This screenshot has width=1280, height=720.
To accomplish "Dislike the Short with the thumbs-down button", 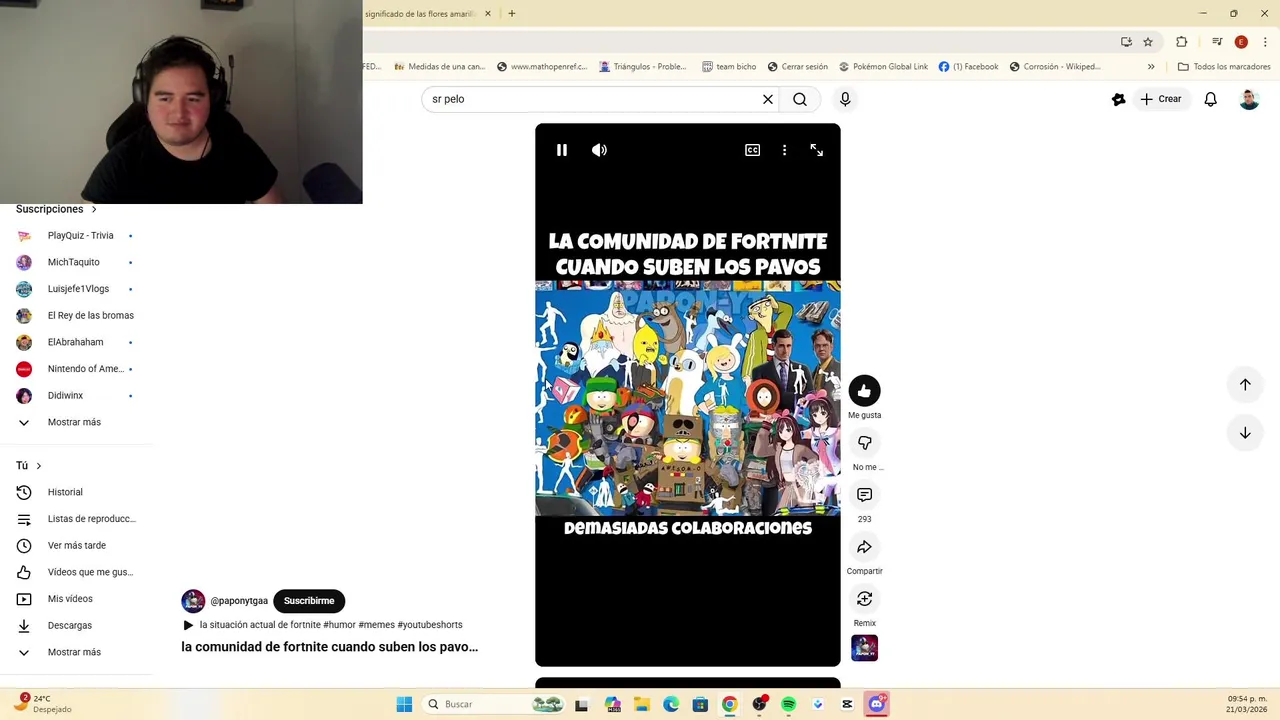I will (x=865, y=443).
